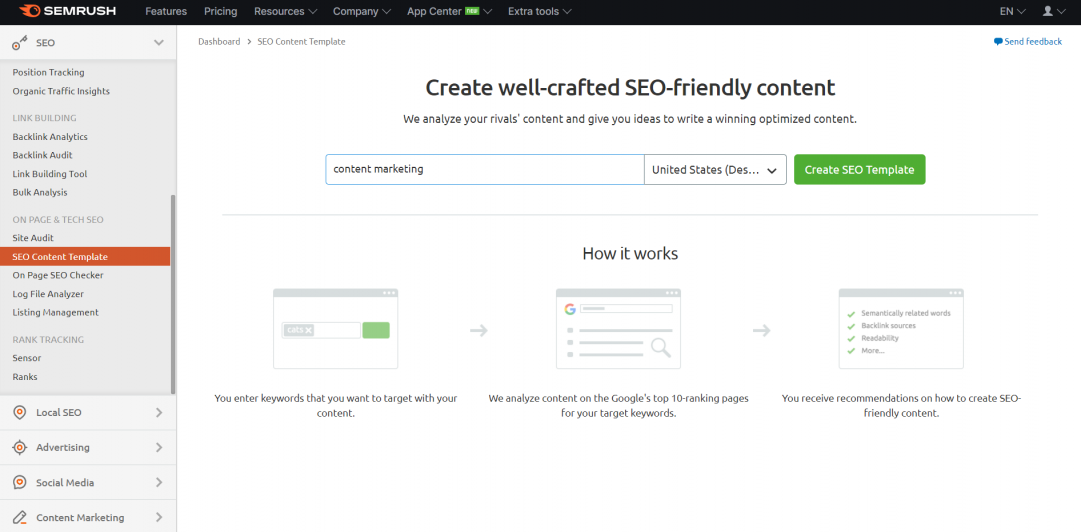1081x532 pixels.
Task: Expand Social Media section arrow
Action: tap(159, 482)
